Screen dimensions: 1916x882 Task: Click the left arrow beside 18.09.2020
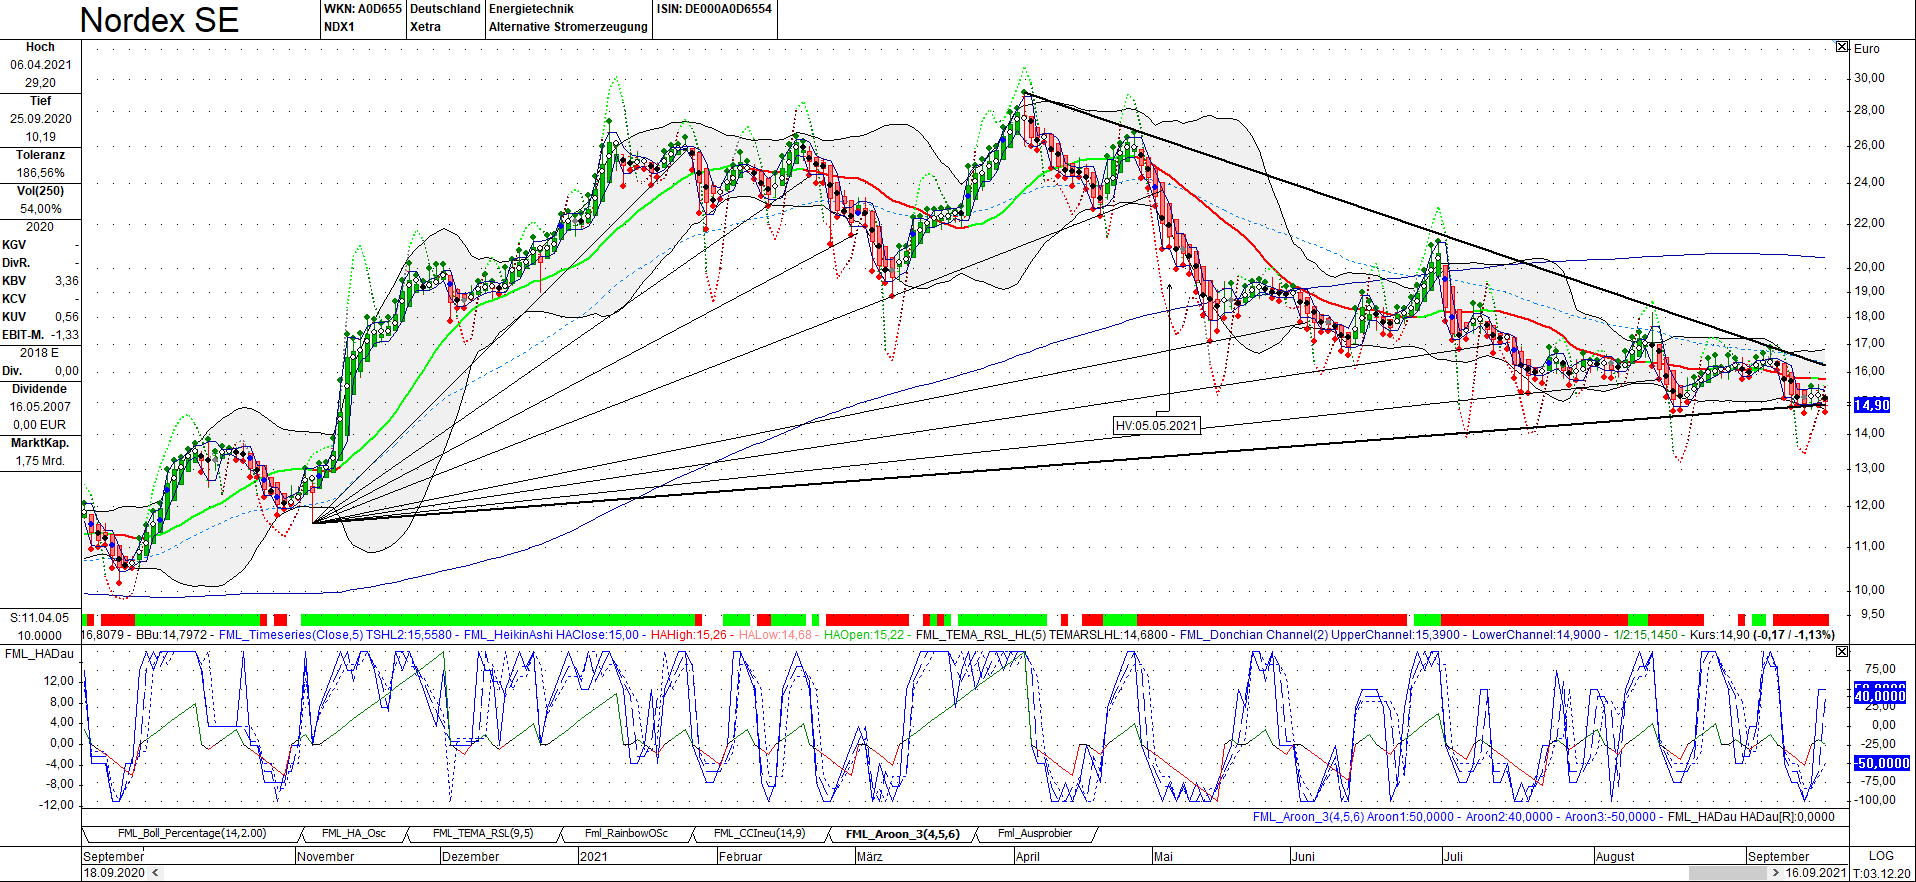(154, 873)
